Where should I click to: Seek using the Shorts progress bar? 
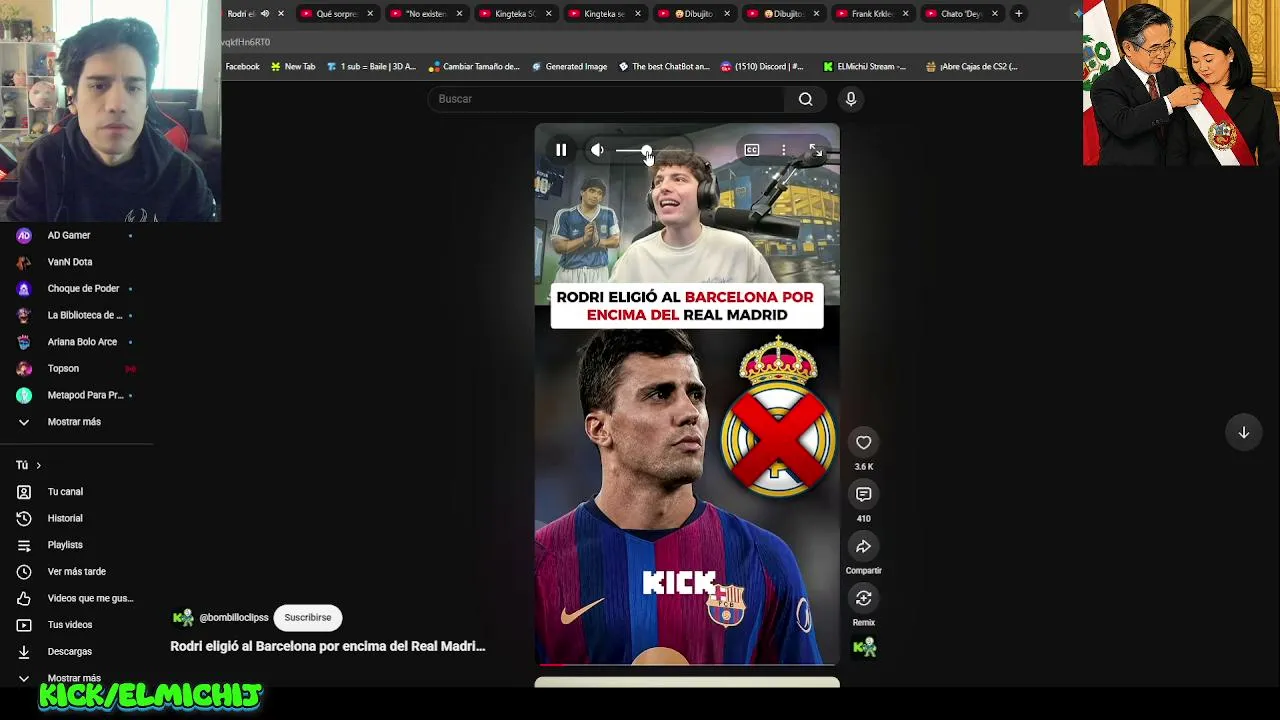tap(687, 664)
